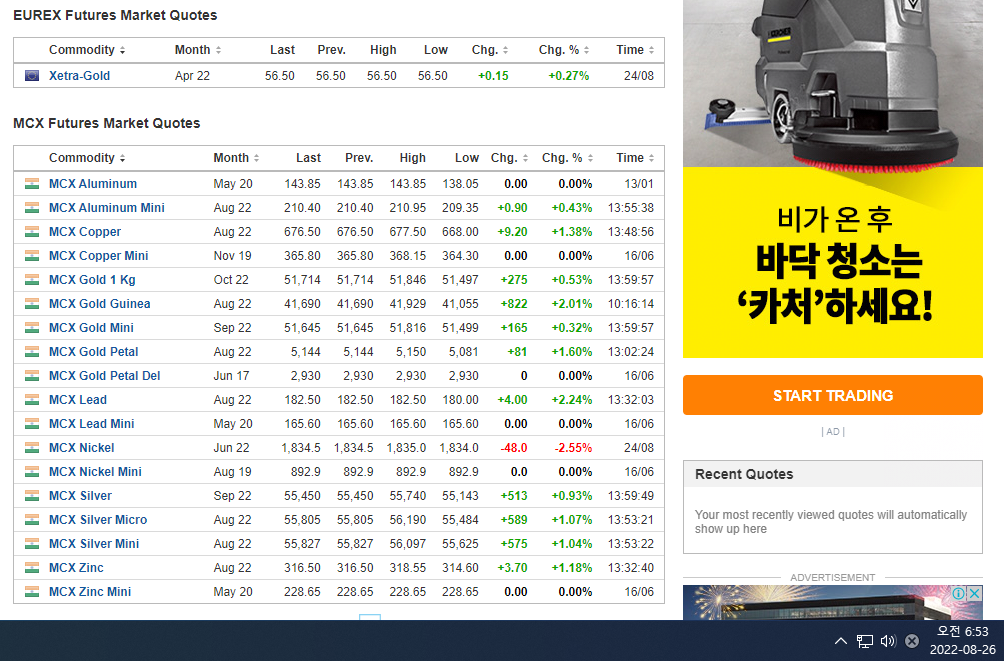The height and width of the screenshot is (661, 1004).
Task: Click the orange START TRADING button
Action: tap(832, 395)
